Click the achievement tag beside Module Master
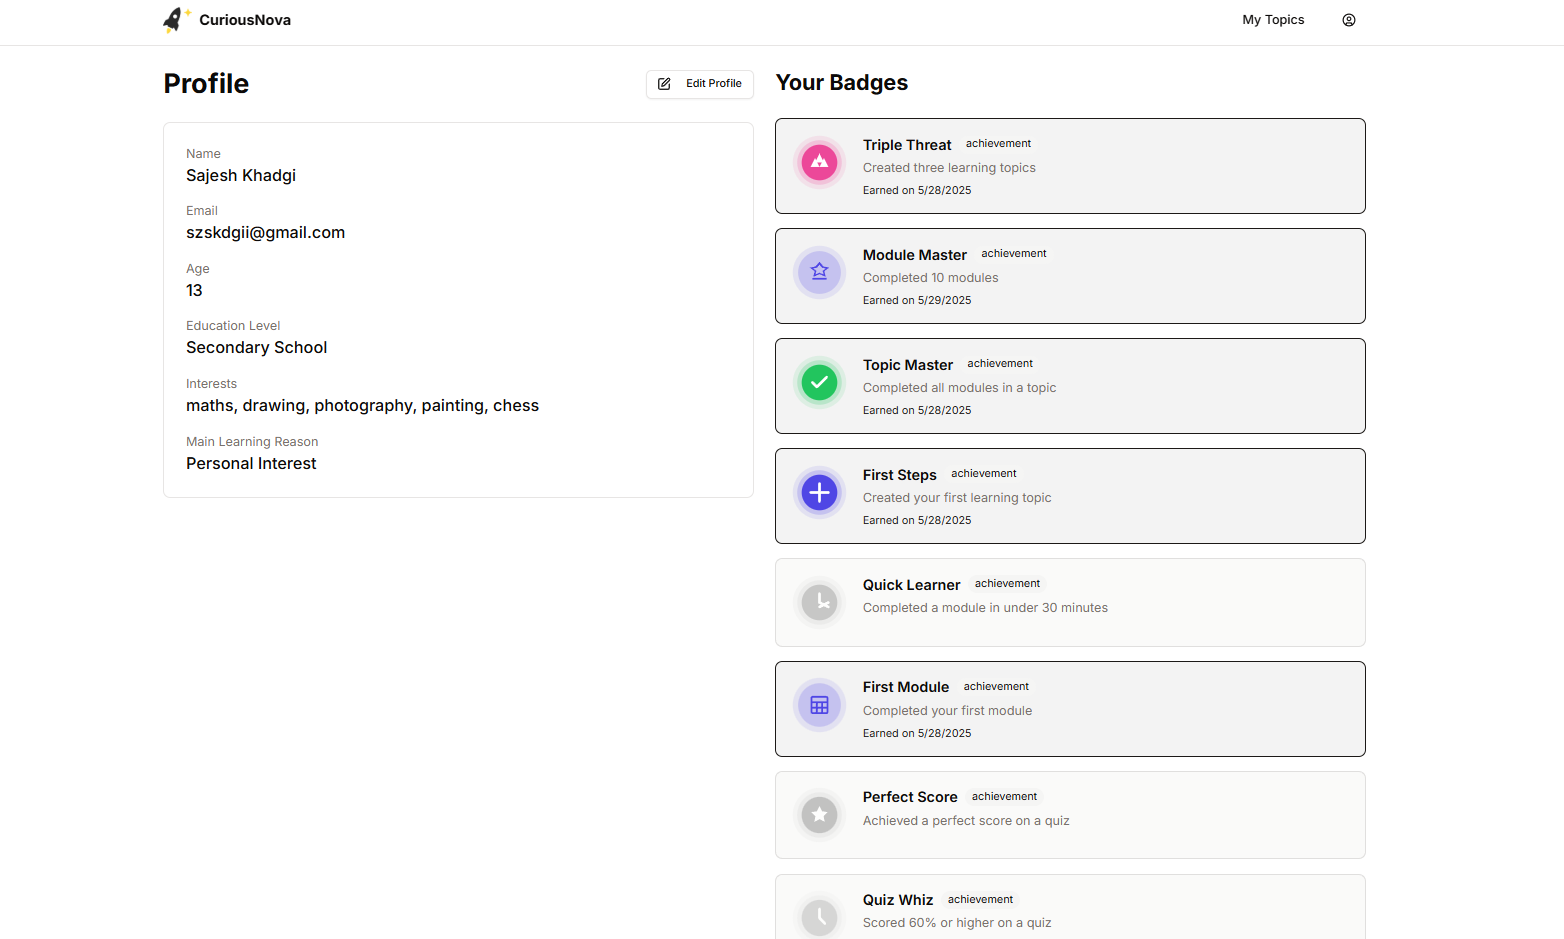 pyautogui.click(x=1013, y=254)
